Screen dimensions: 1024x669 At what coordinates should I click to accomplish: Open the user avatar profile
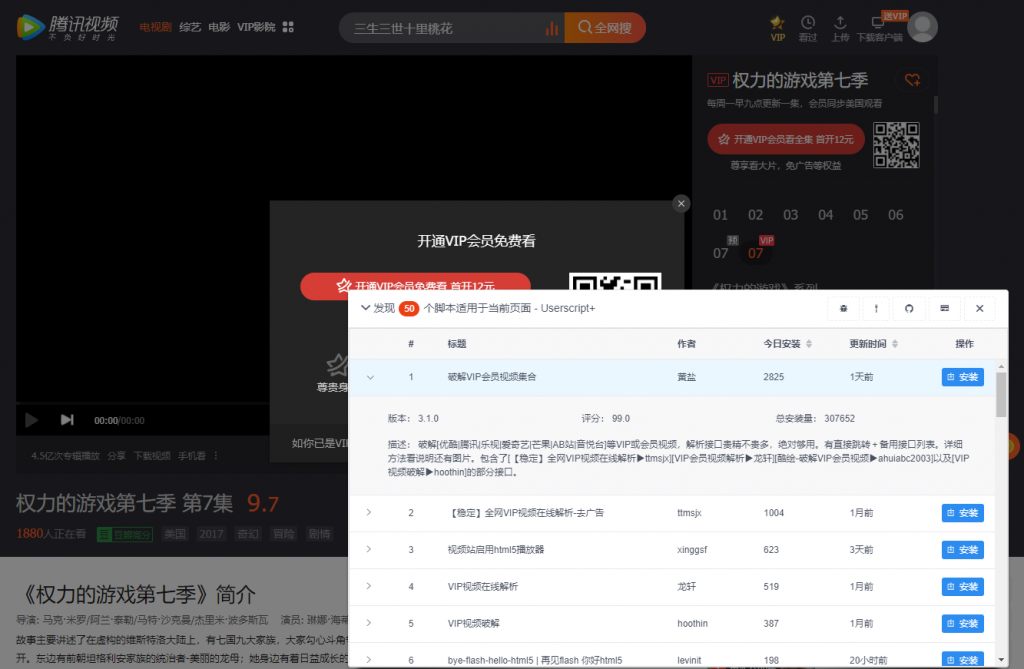coord(922,27)
